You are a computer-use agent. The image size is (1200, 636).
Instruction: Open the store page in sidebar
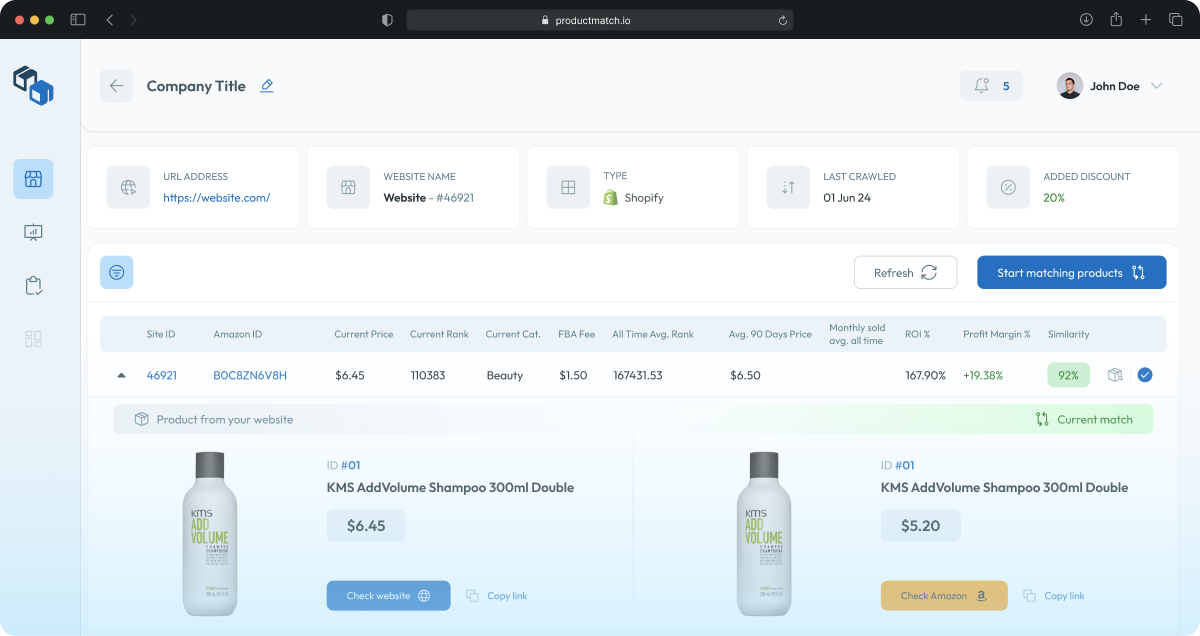(33, 179)
